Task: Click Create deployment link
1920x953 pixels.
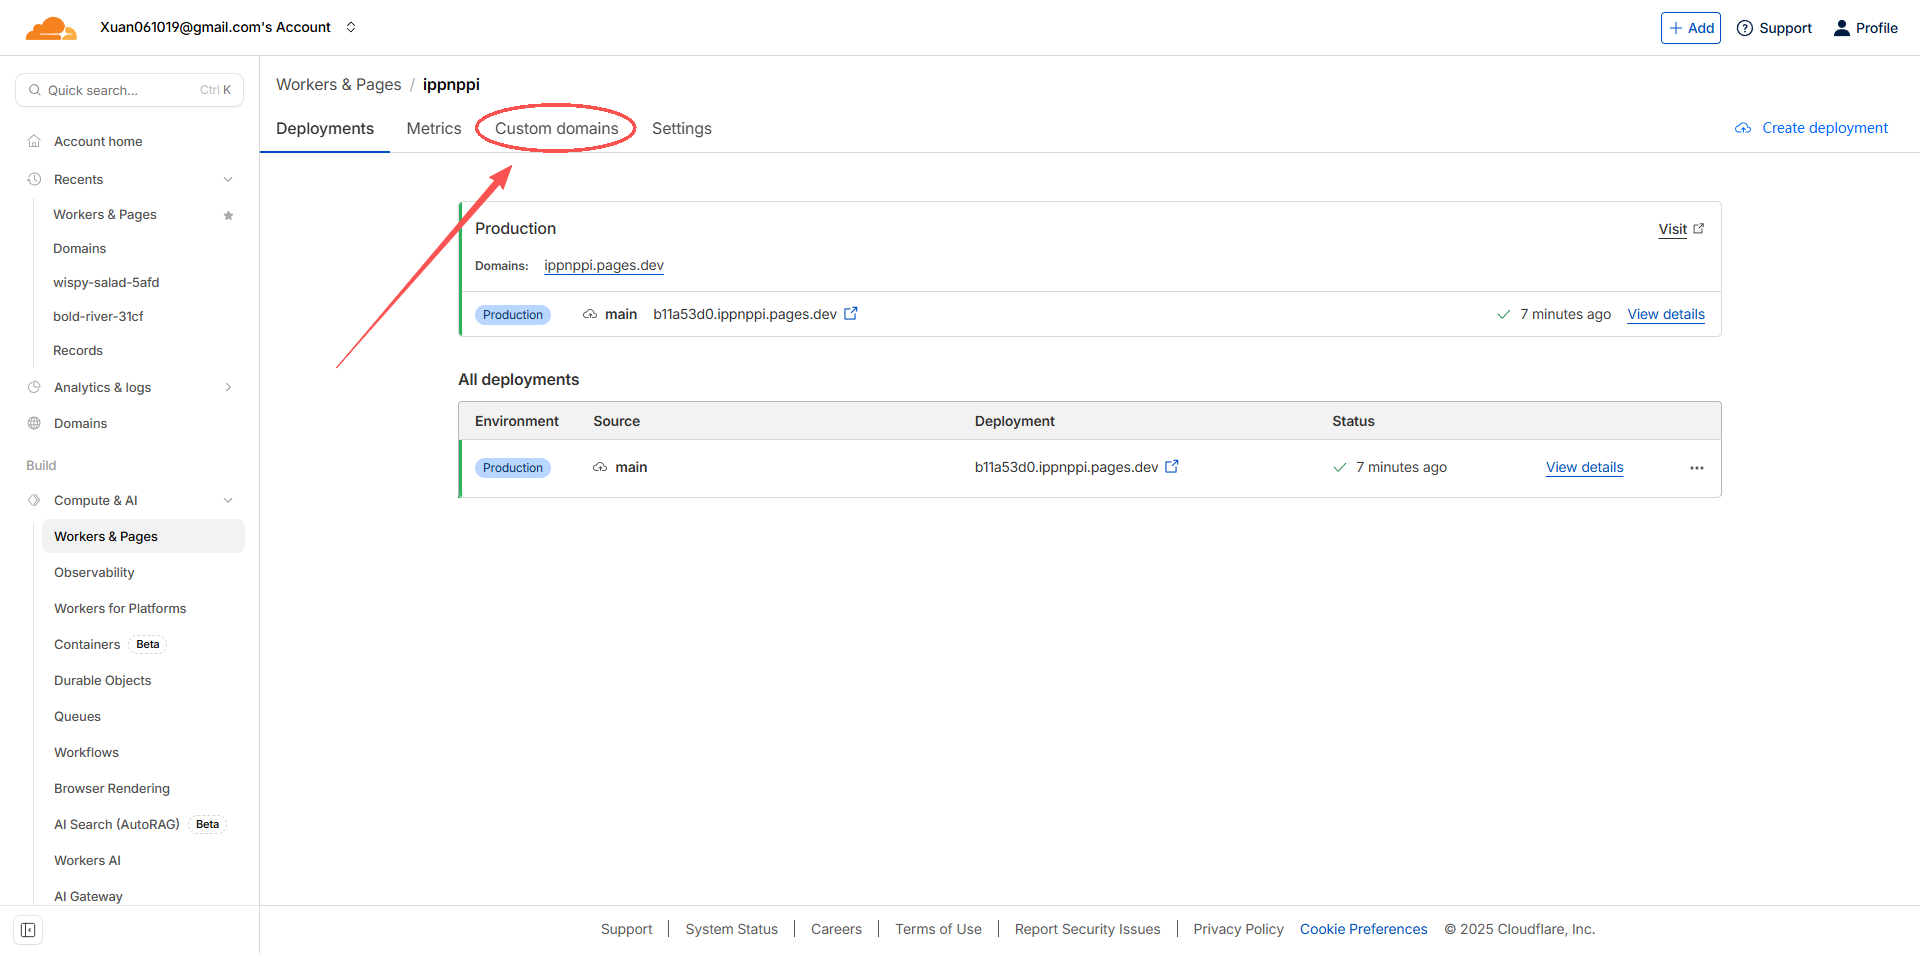Action: (x=1825, y=128)
